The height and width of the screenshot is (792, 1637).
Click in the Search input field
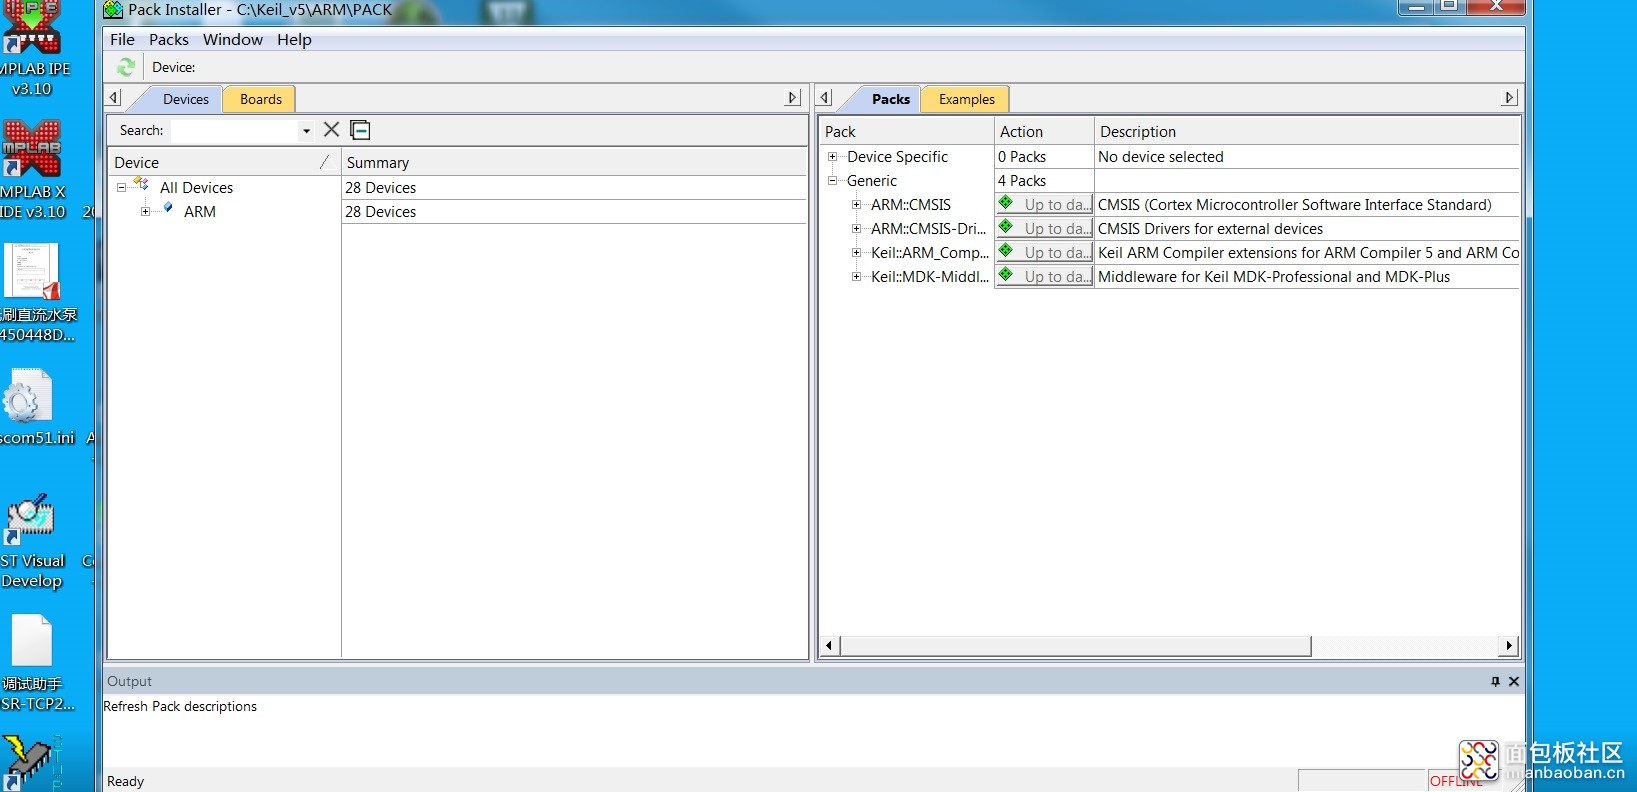click(x=234, y=131)
